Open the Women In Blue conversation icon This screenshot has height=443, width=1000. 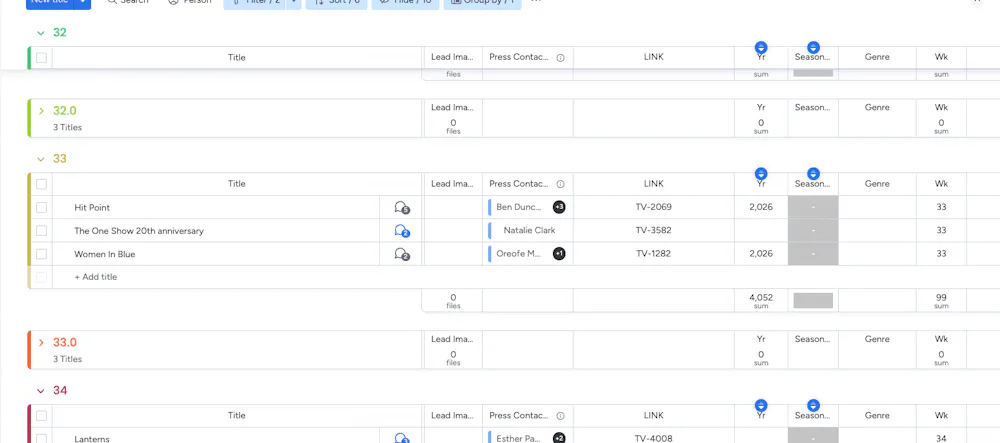pos(401,254)
